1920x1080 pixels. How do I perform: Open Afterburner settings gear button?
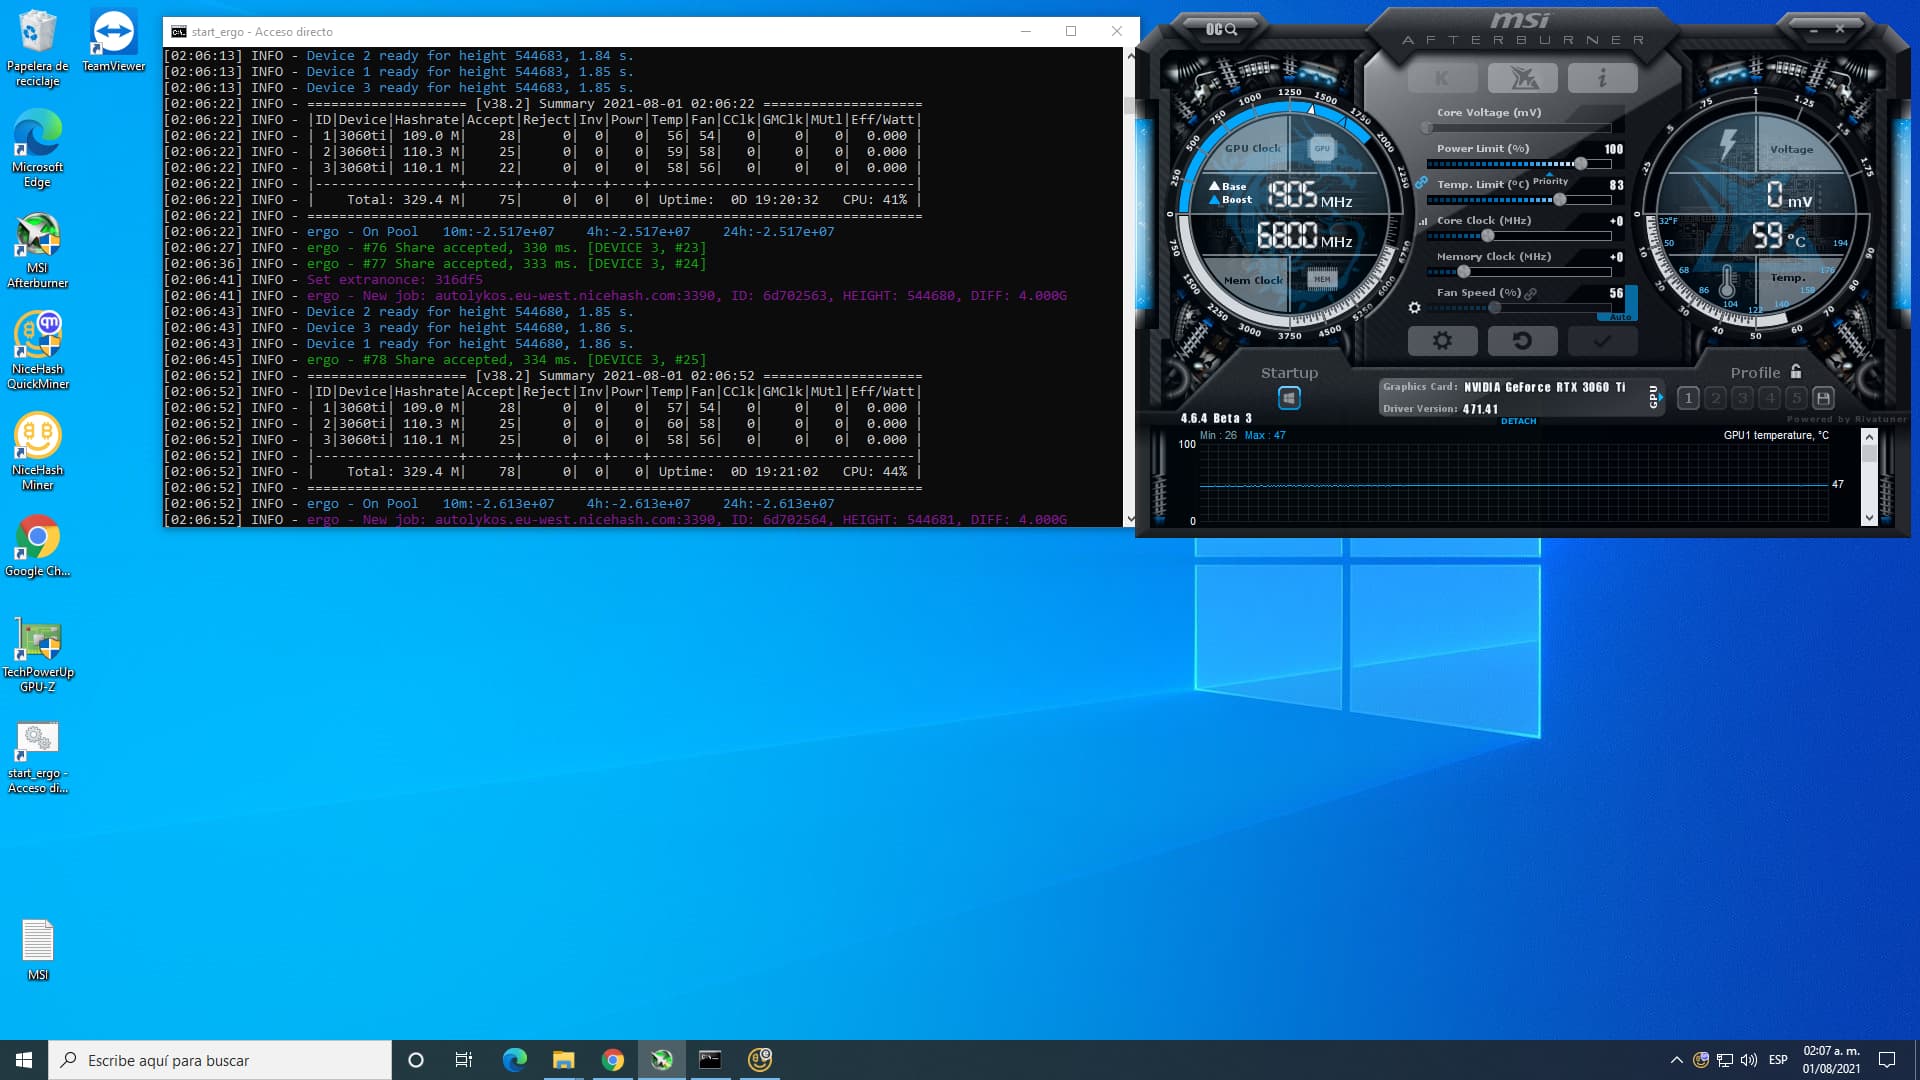1442,341
